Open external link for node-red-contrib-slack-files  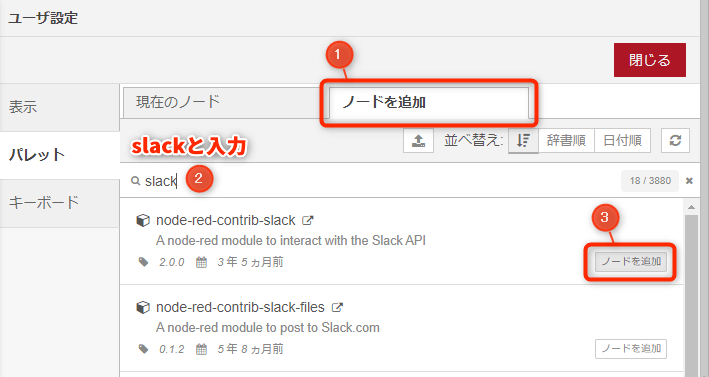tap(337, 308)
